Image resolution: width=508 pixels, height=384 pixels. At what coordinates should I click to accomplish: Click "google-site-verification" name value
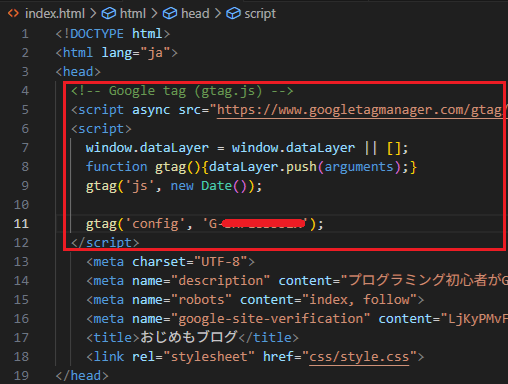click(270, 319)
